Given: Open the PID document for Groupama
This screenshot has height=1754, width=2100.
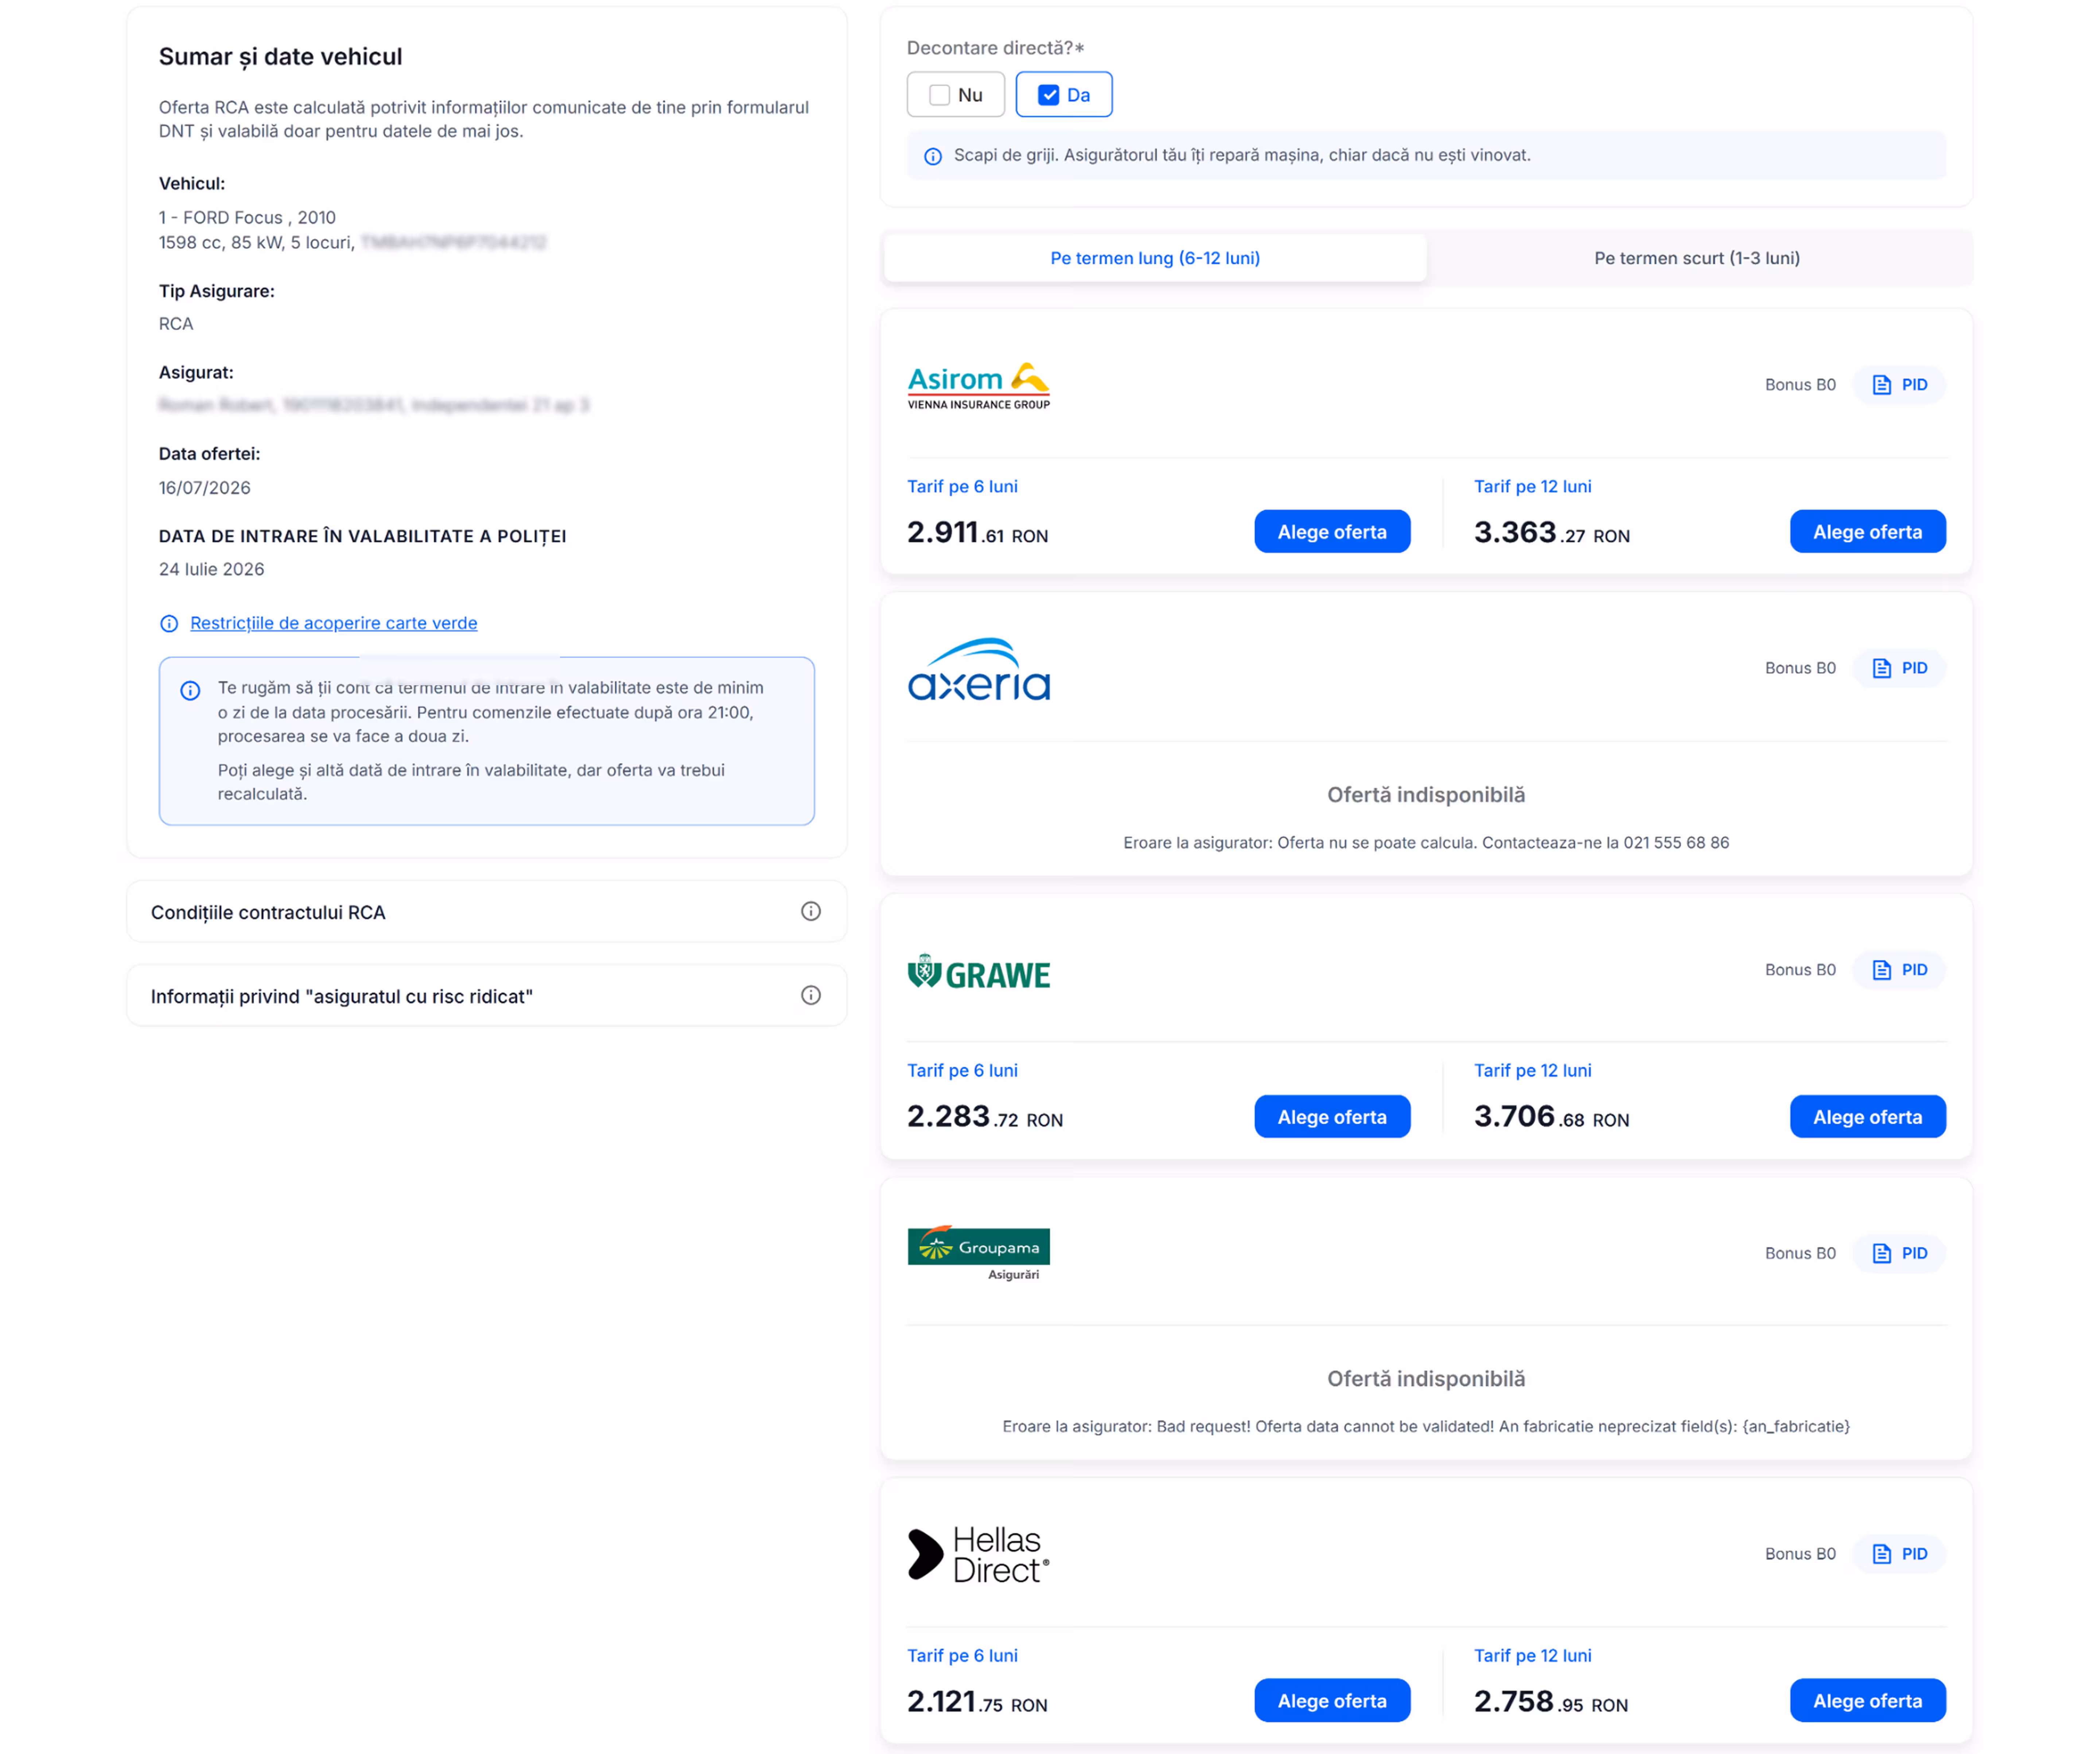Looking at the screenshot, I should tap(1899, 1253).
